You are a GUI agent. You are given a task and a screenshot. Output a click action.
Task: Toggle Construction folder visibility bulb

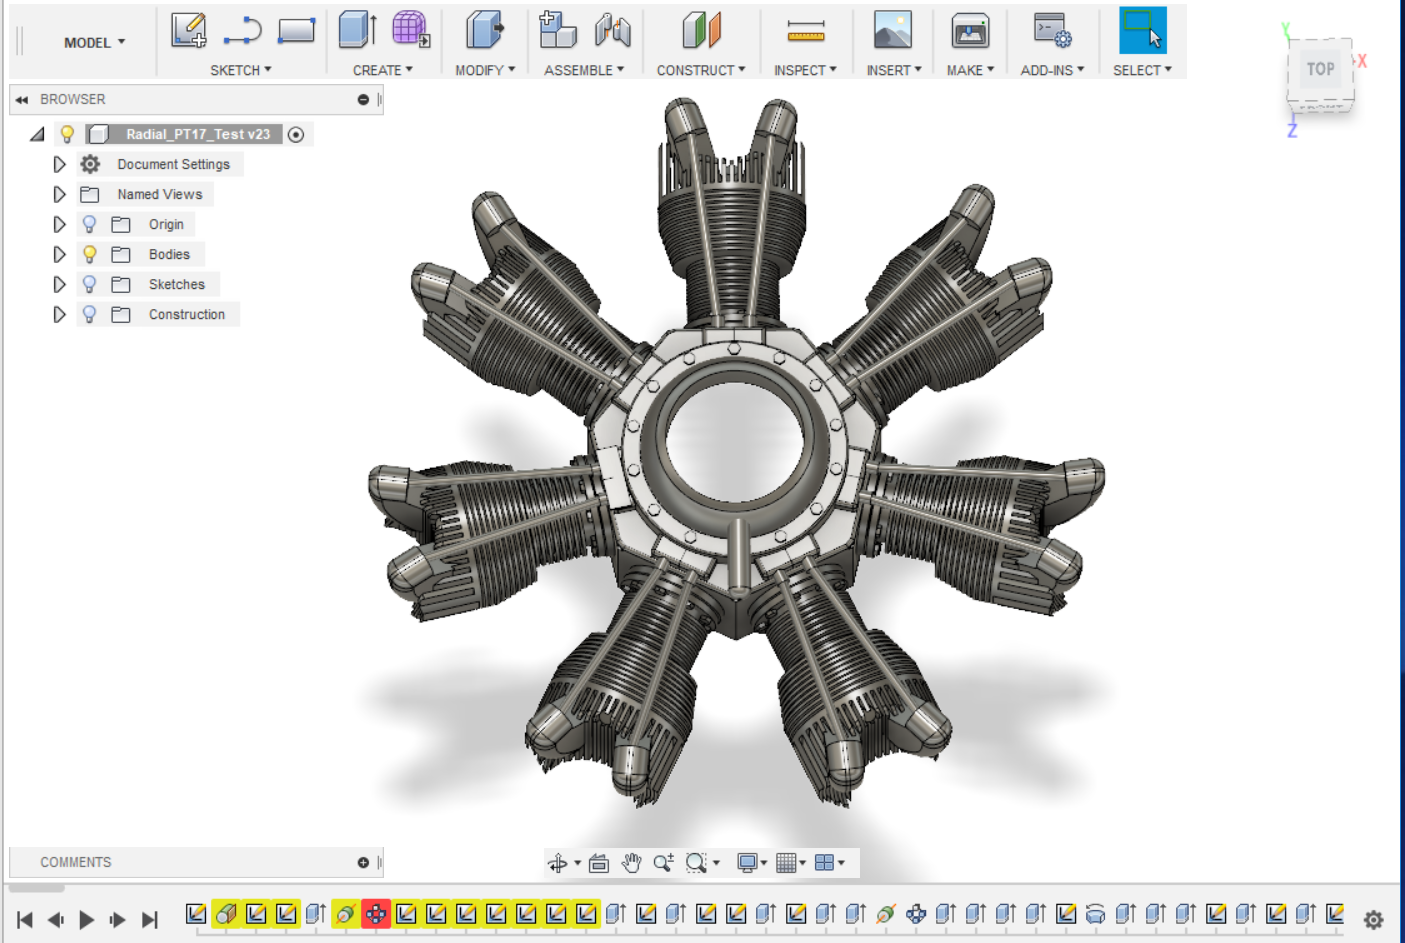89,314
